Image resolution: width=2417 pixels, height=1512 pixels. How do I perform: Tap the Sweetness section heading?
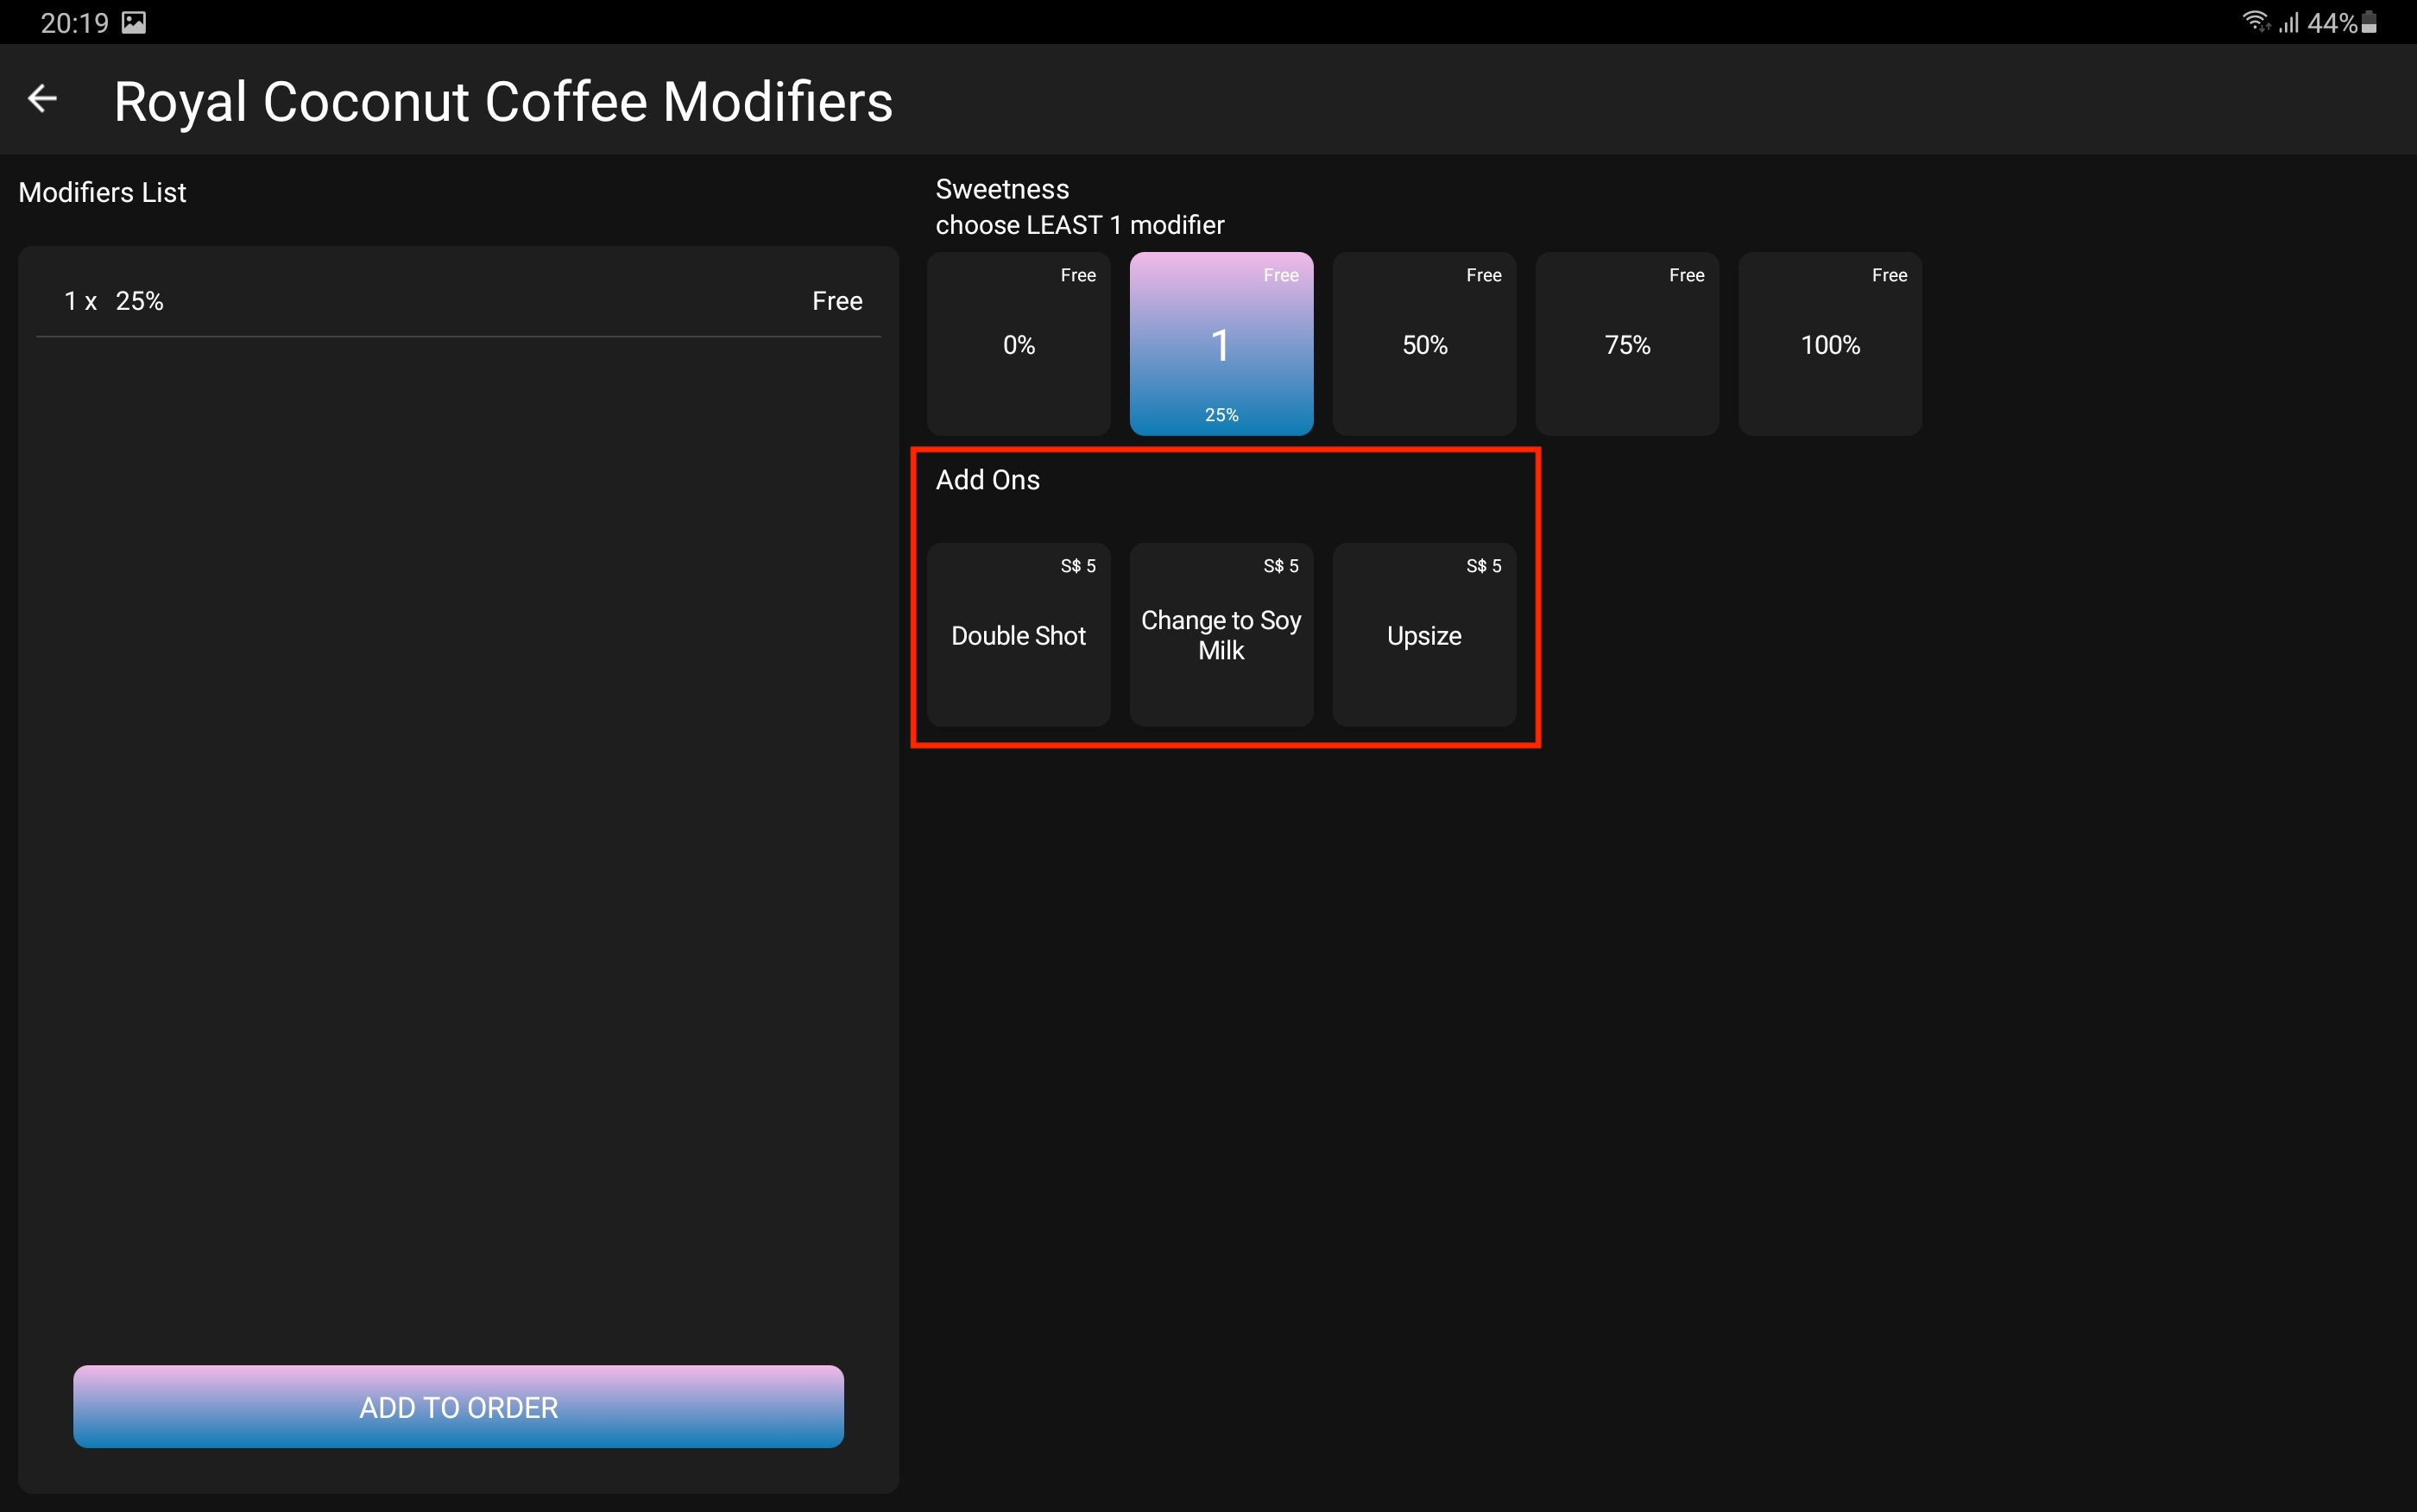tap(1002, 189)
